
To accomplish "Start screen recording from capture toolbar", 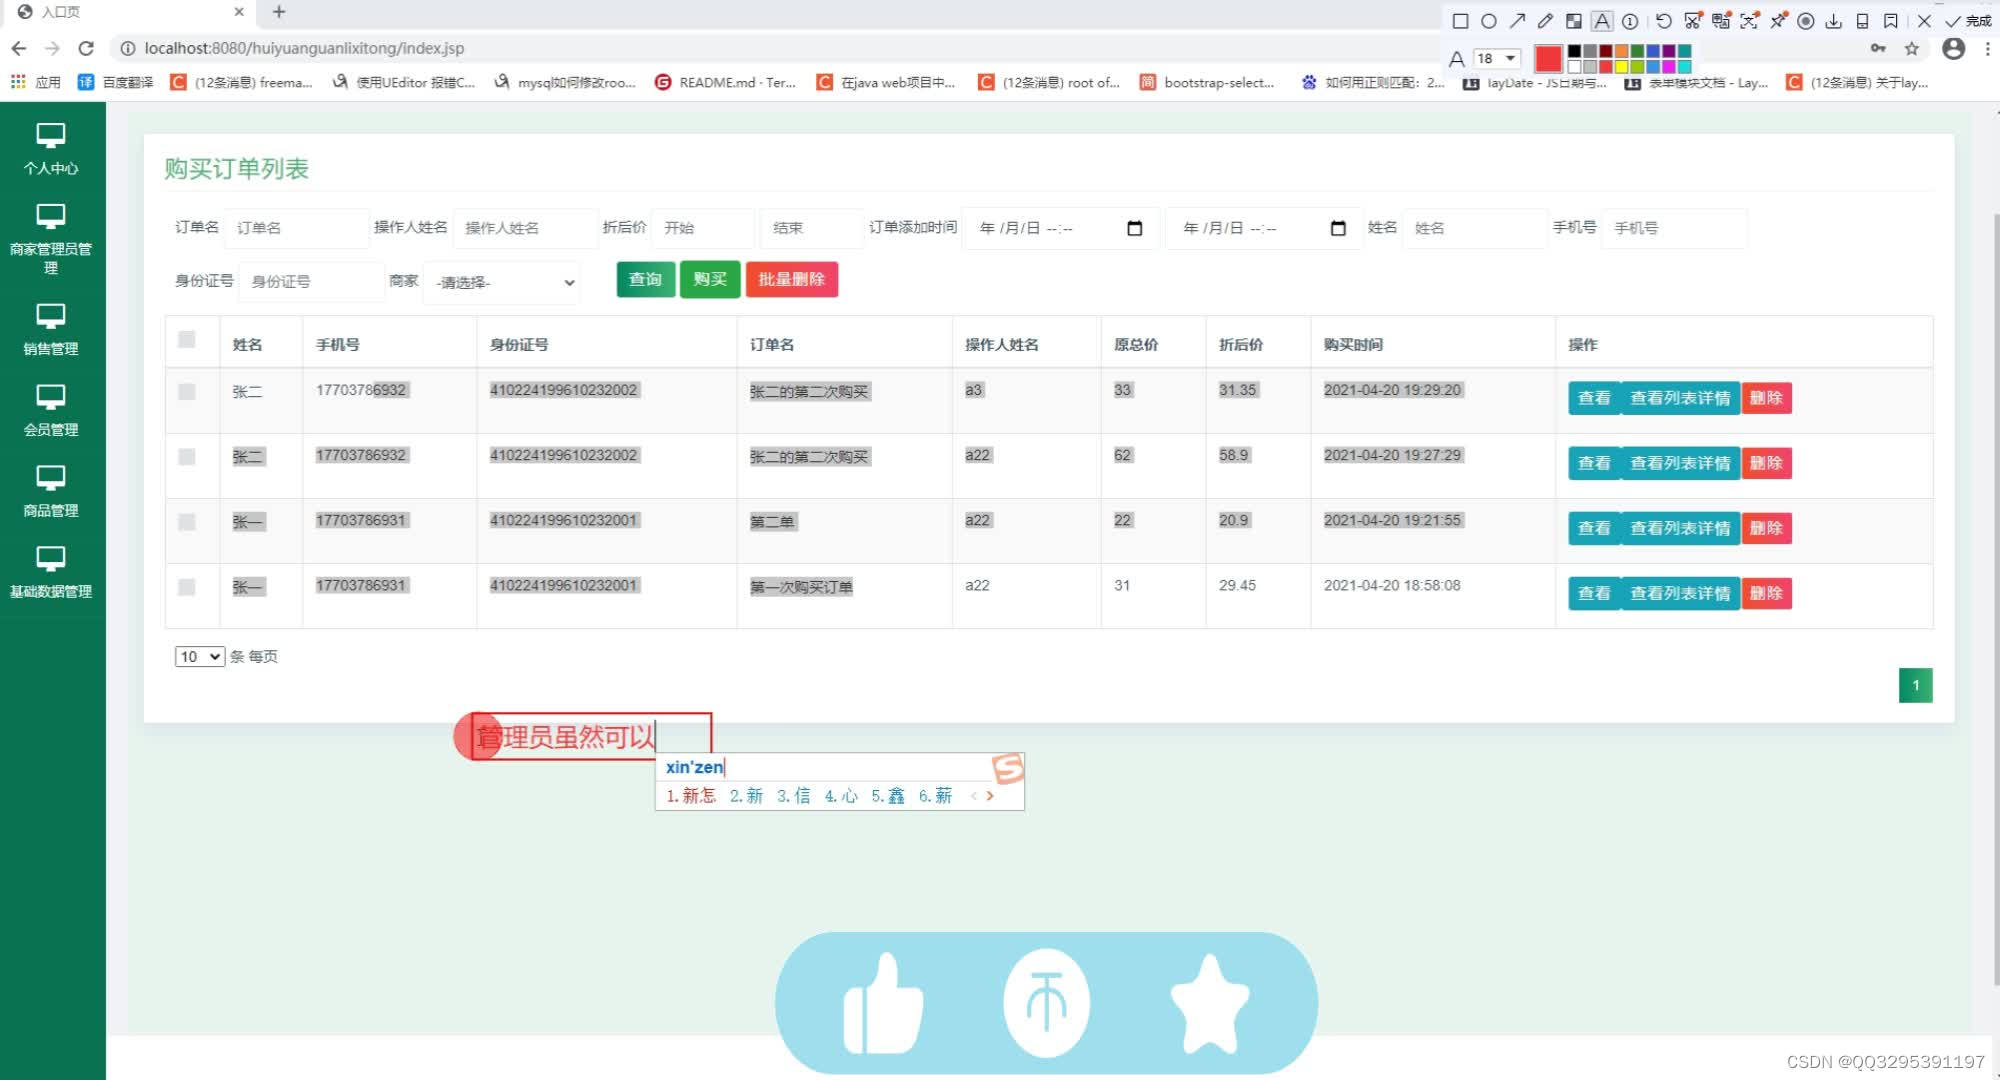I will coord(1806,21).
